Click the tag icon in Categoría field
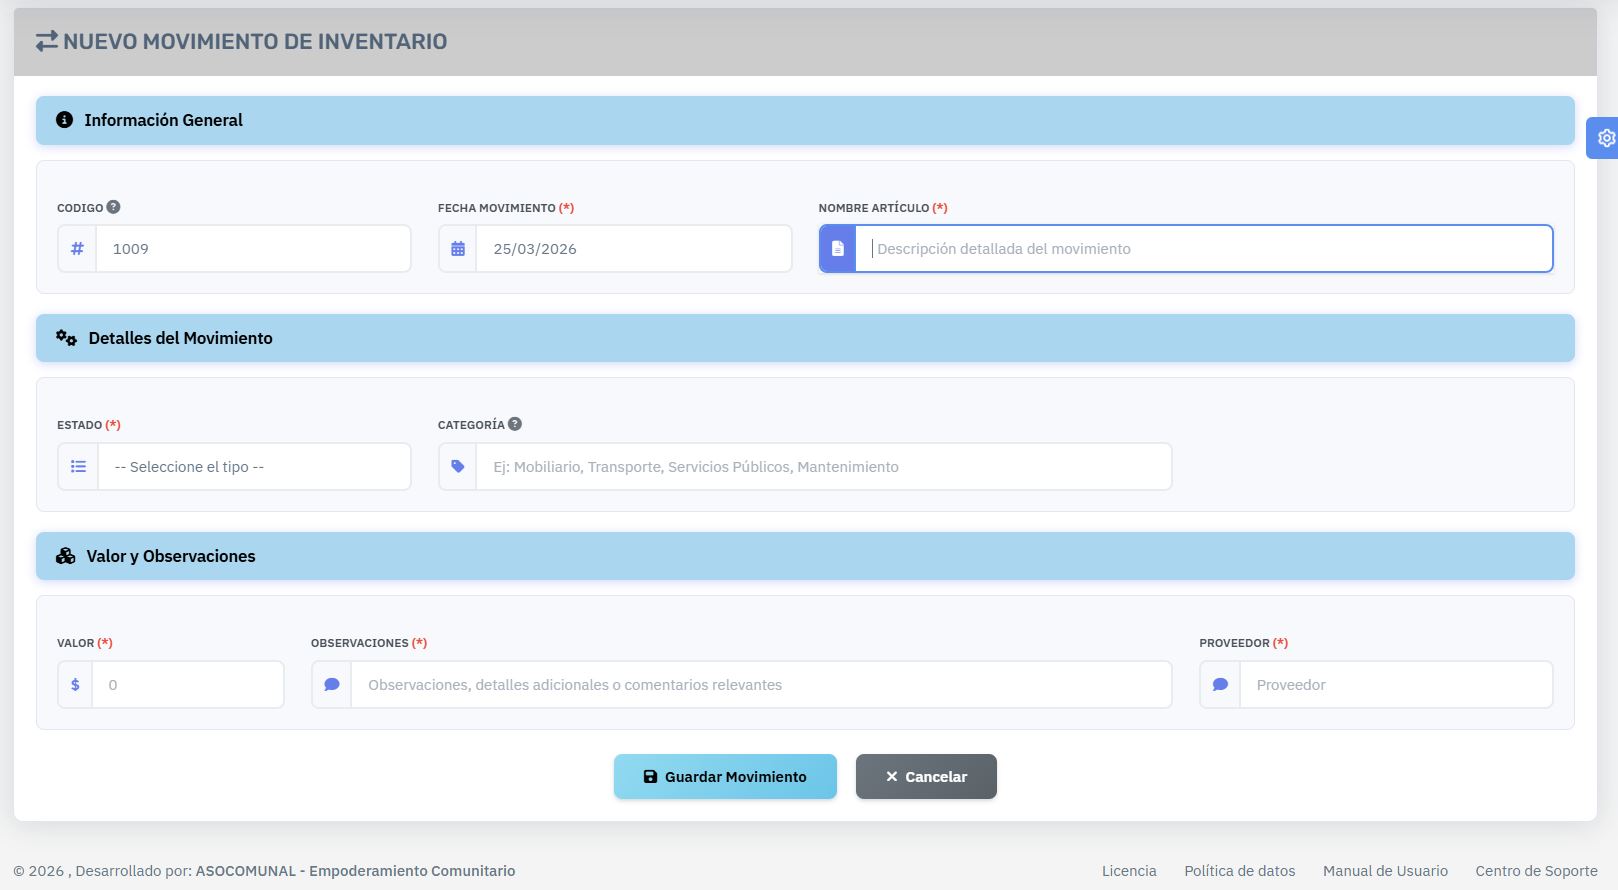 point(458,467)
